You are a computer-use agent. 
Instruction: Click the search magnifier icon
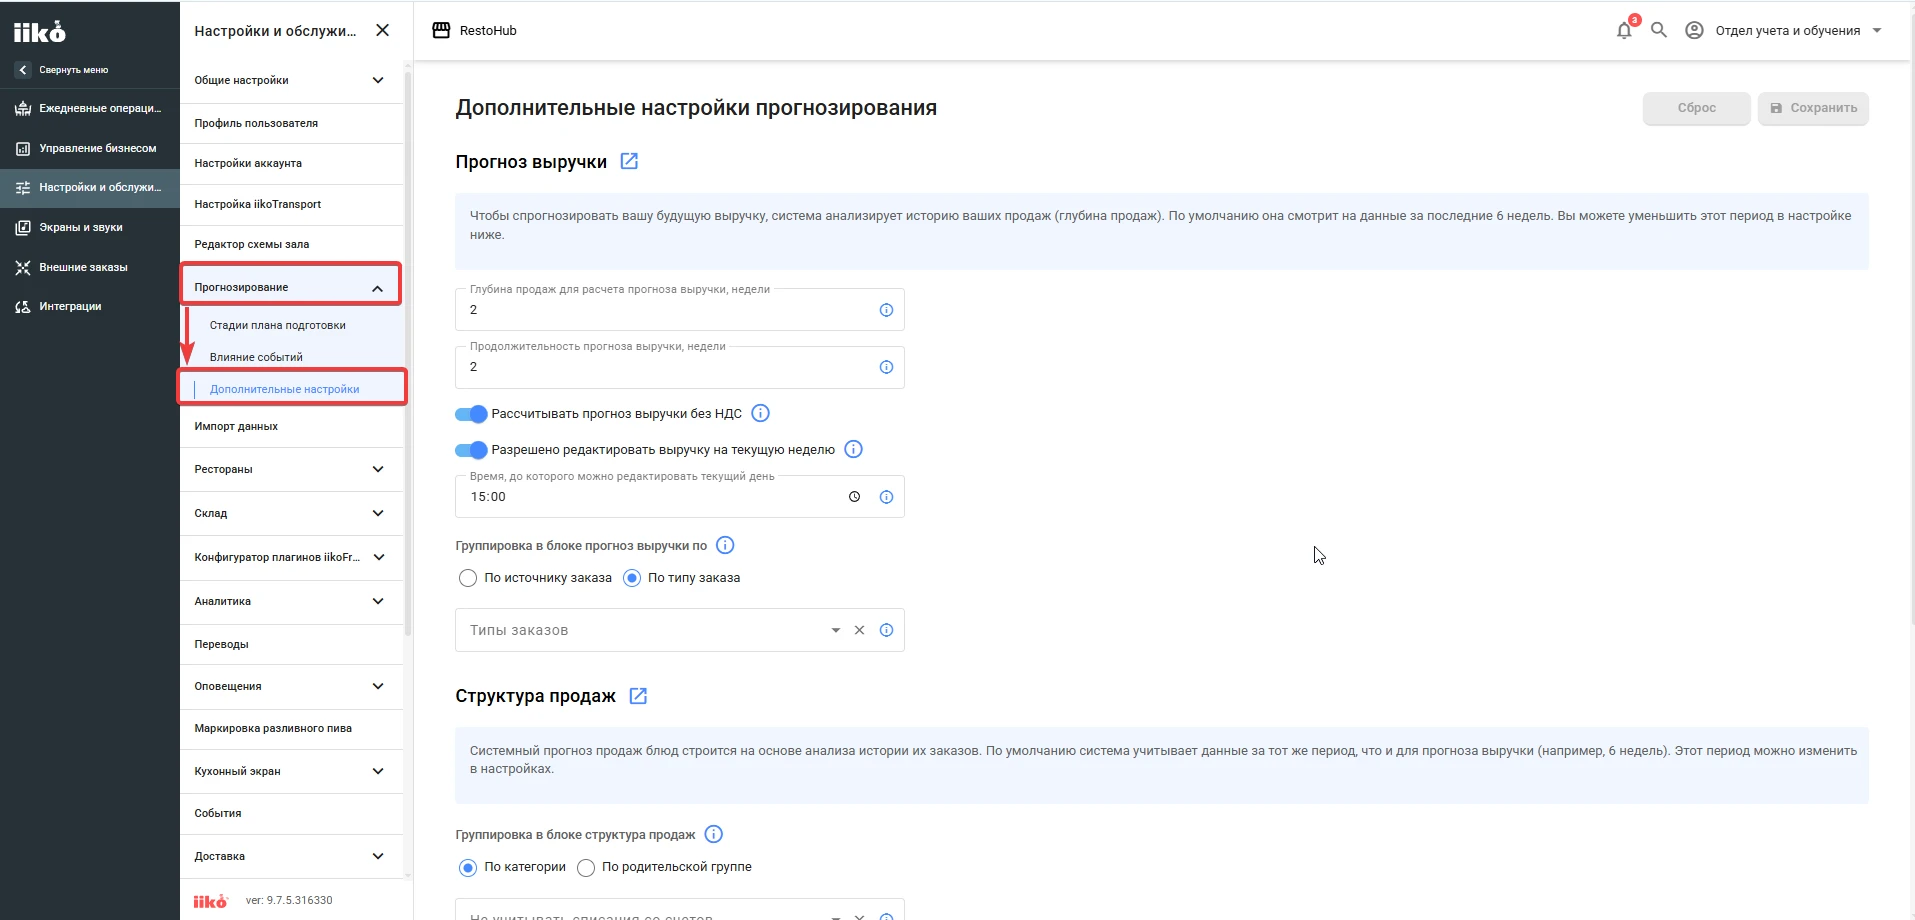1659,30
